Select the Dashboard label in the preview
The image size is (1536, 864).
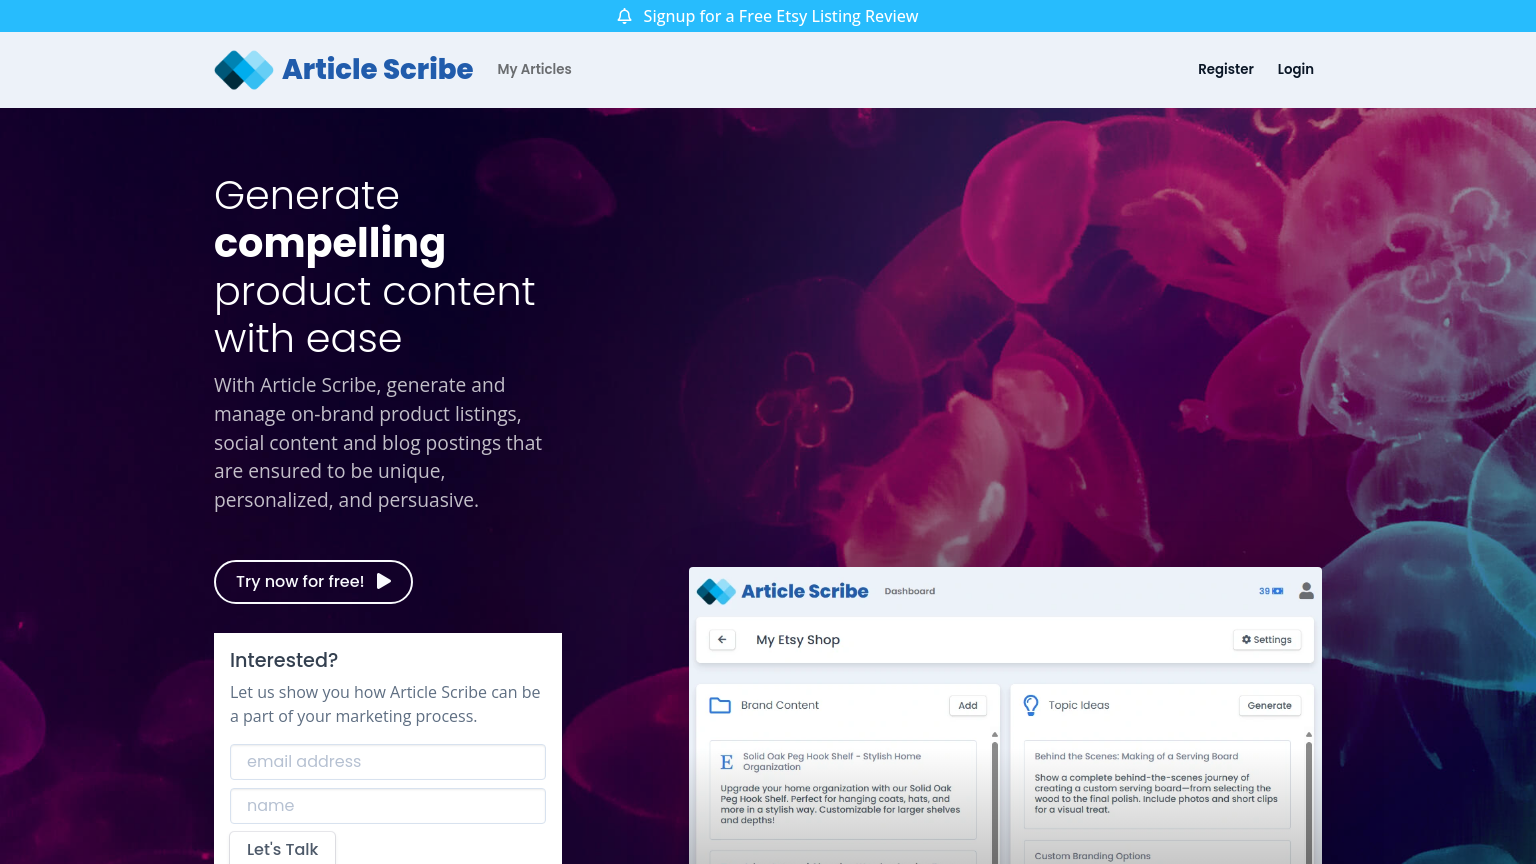pyautogui.click(x=909, y=591)
